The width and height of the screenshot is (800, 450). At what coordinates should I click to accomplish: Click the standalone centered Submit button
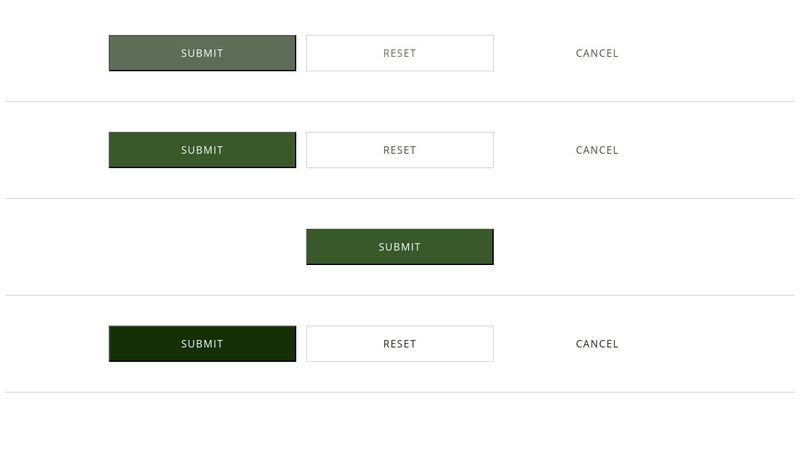399,247
